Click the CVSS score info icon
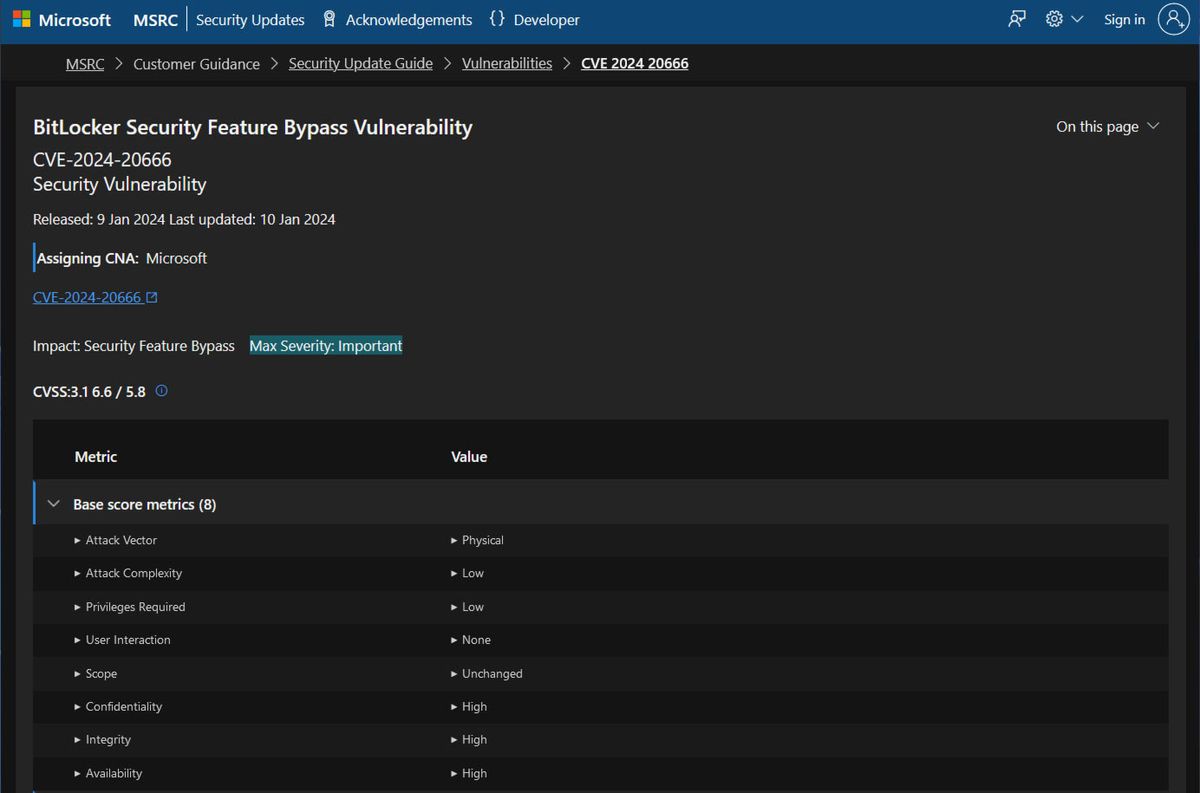Screen dimensions: 1200x793 161,390
